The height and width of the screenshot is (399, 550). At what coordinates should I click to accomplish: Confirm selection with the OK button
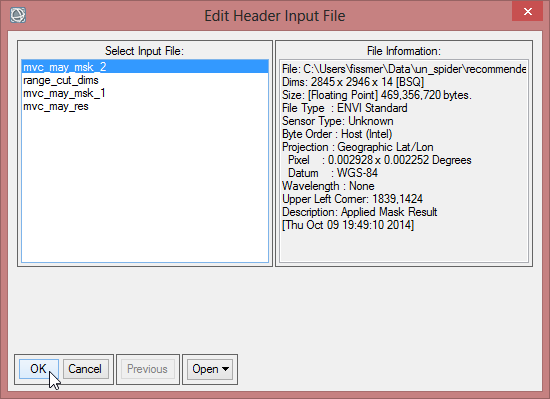[x=39, y=369]
